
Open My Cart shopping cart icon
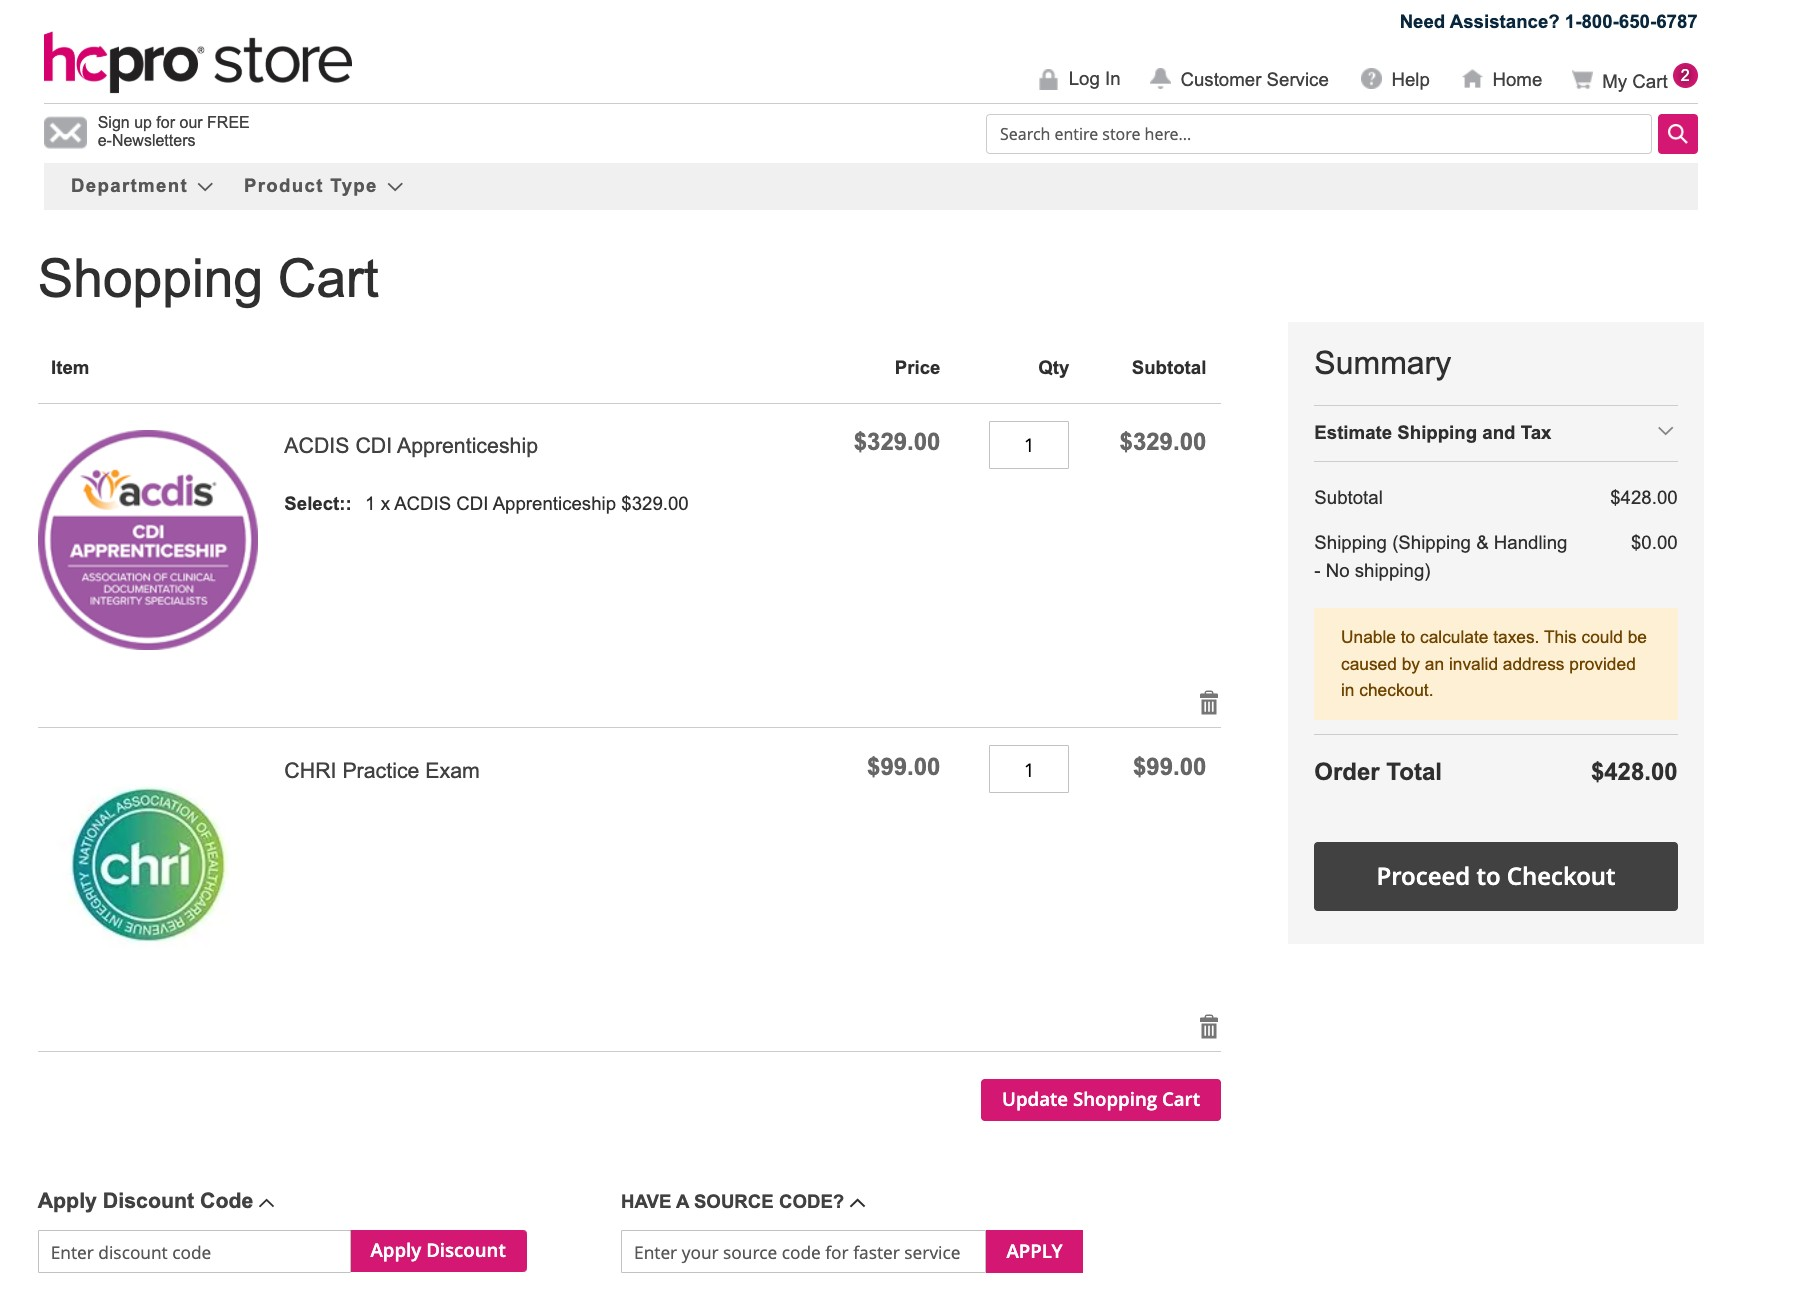click(1582, 80)
